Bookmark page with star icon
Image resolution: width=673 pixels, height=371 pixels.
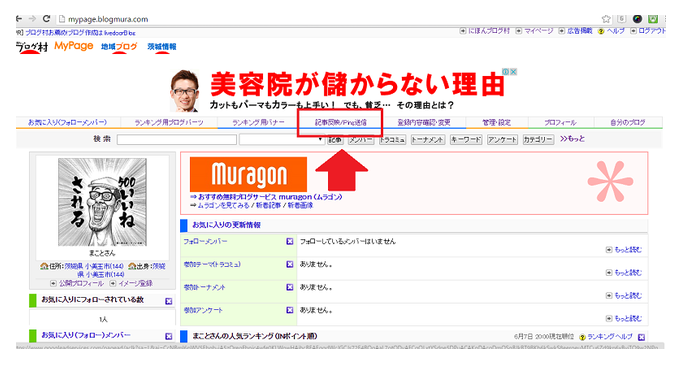606,19
